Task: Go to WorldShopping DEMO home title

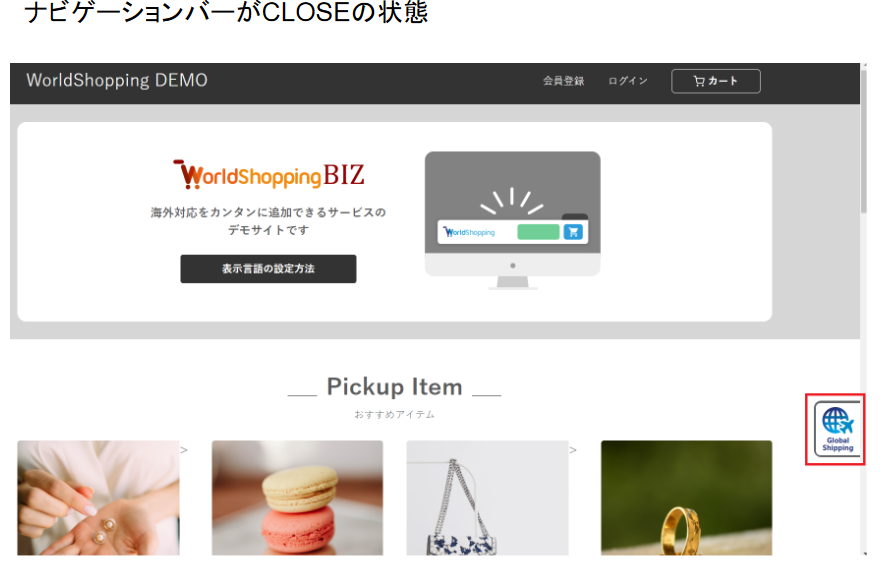Action: (117, 80)
